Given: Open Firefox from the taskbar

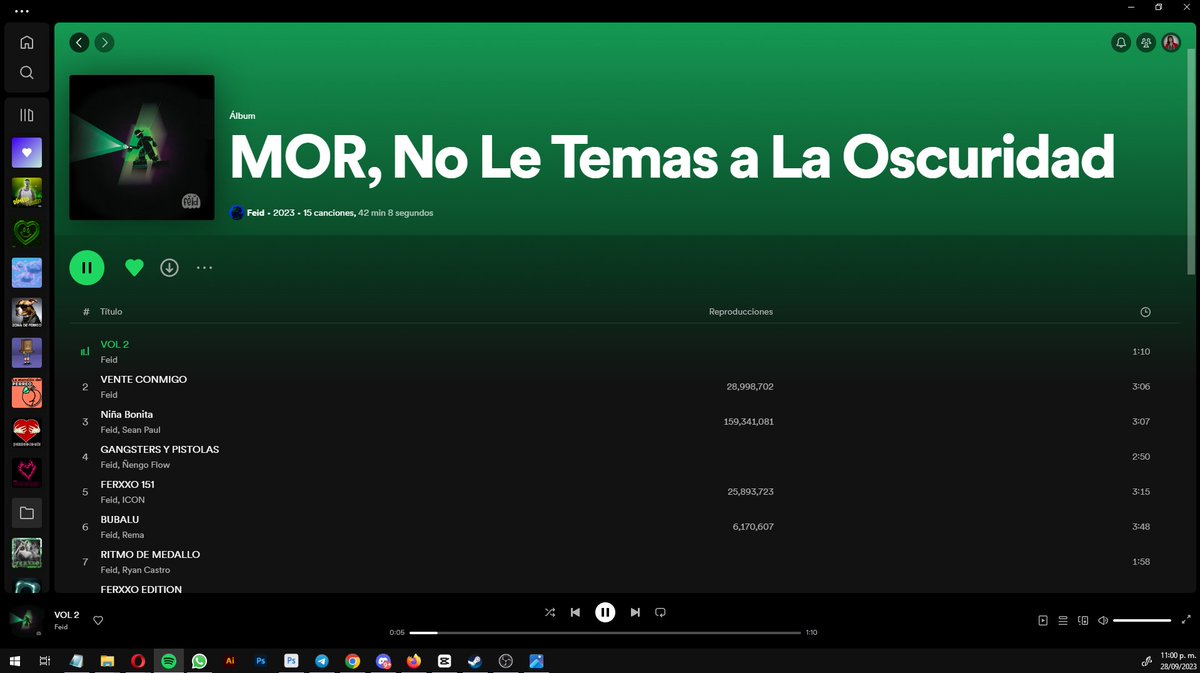Looking at the screenshot, I should click(x=414, y=661).
